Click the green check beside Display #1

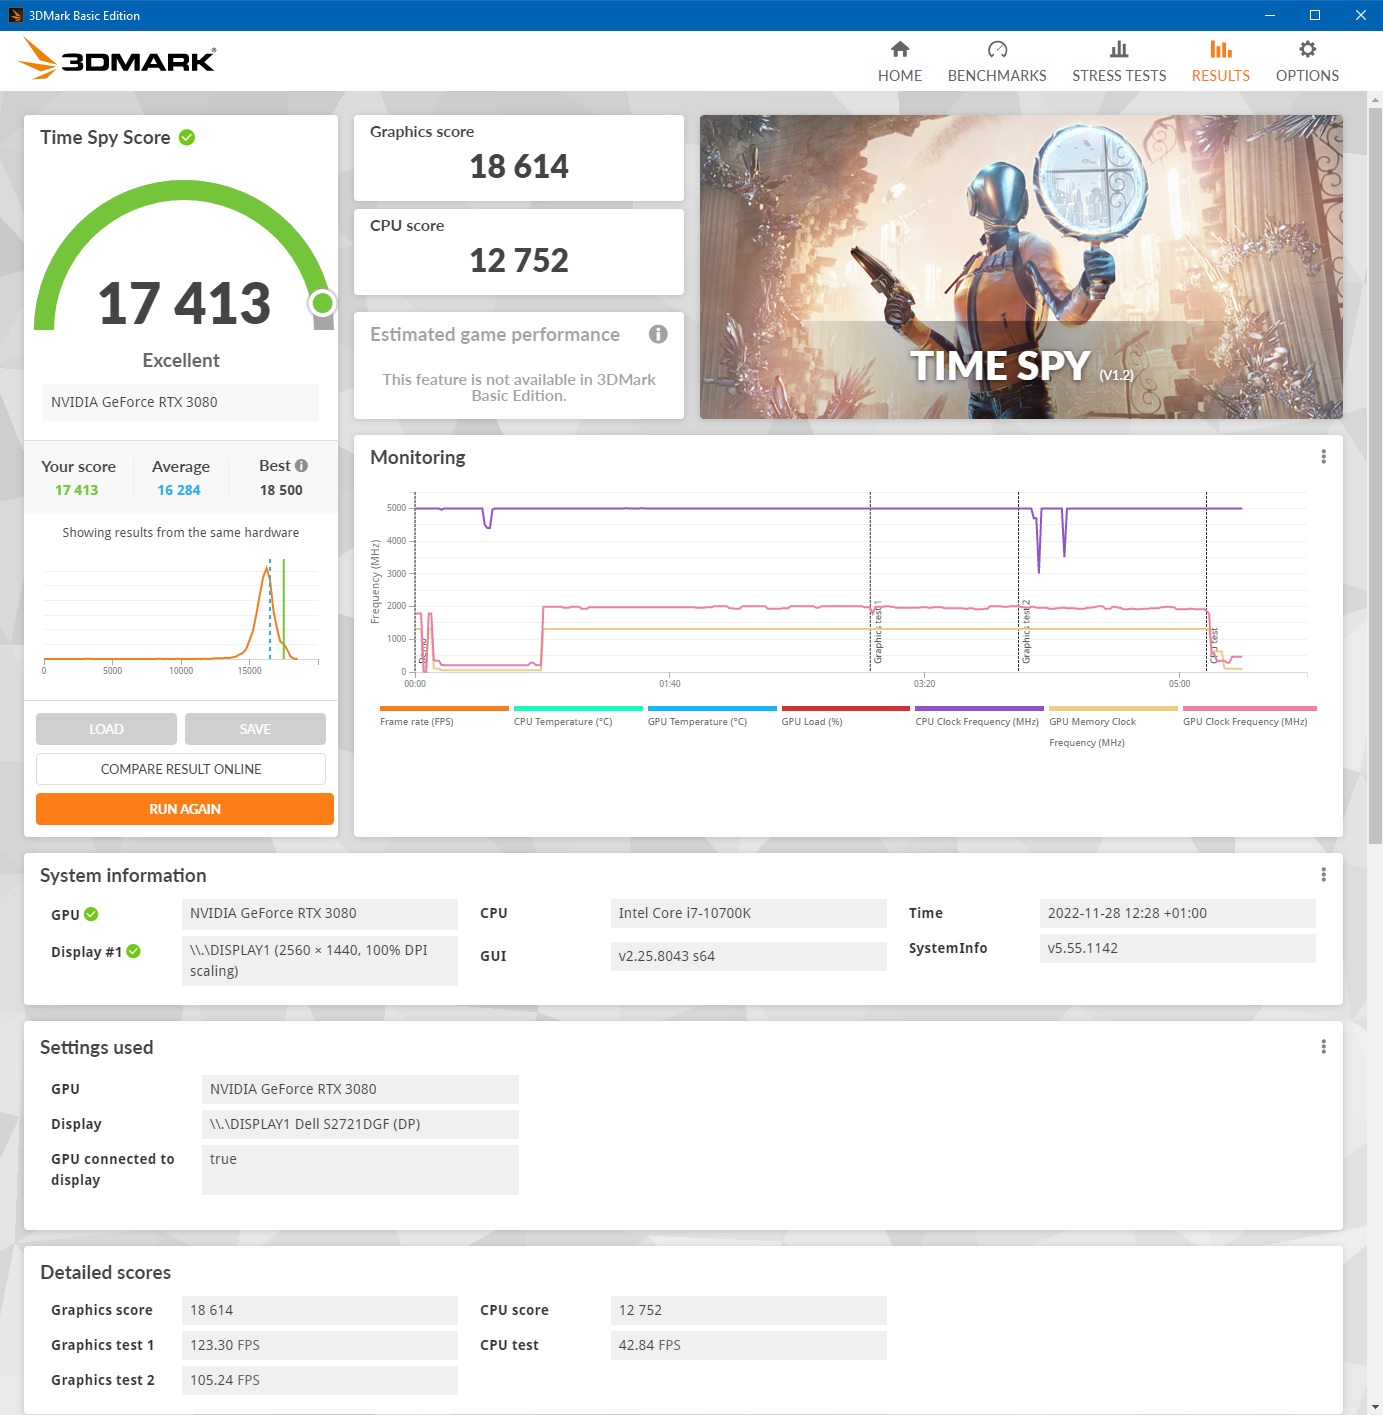pos(134,952)
